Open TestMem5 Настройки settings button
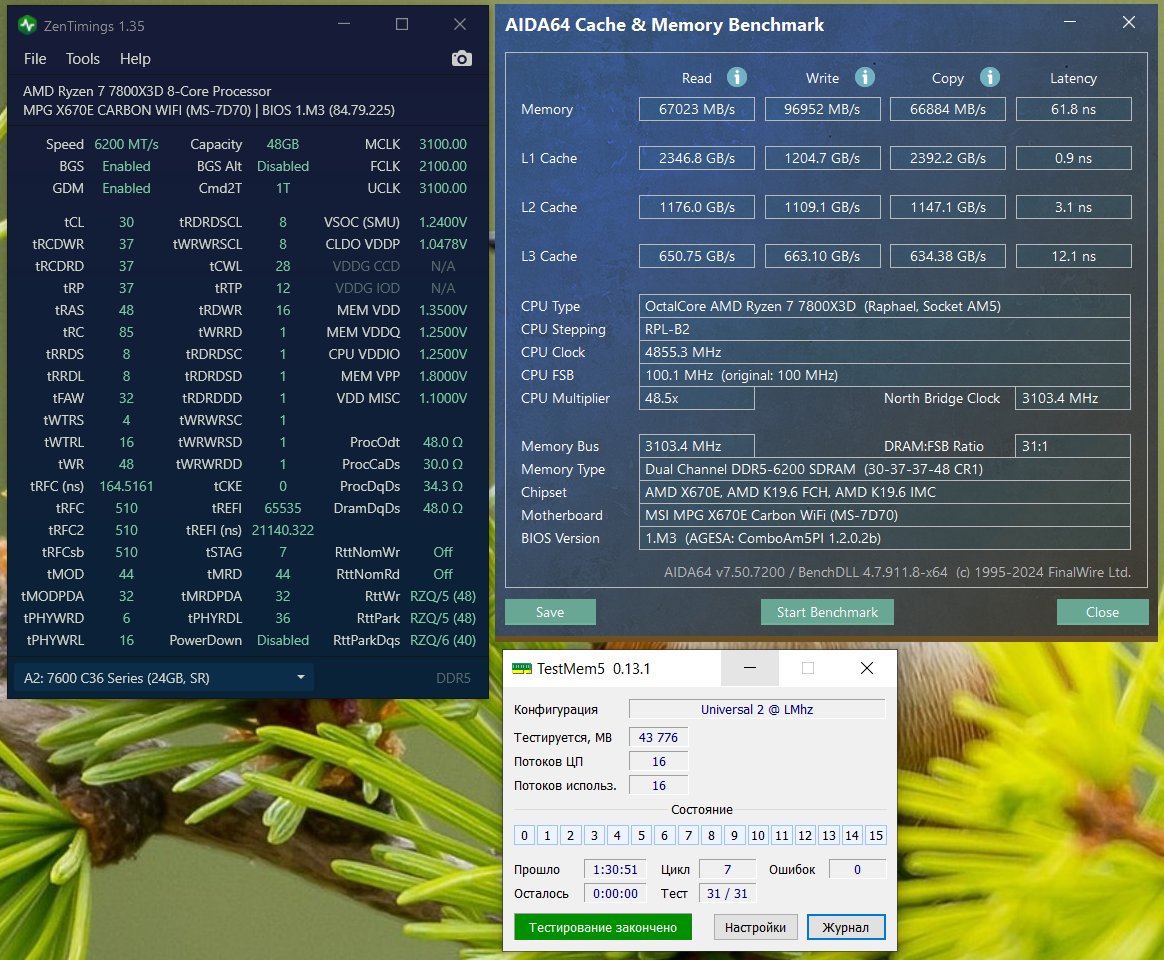The height and width of the screenshot is (960, 1164). pyautogui.click(x=756, y=927)
